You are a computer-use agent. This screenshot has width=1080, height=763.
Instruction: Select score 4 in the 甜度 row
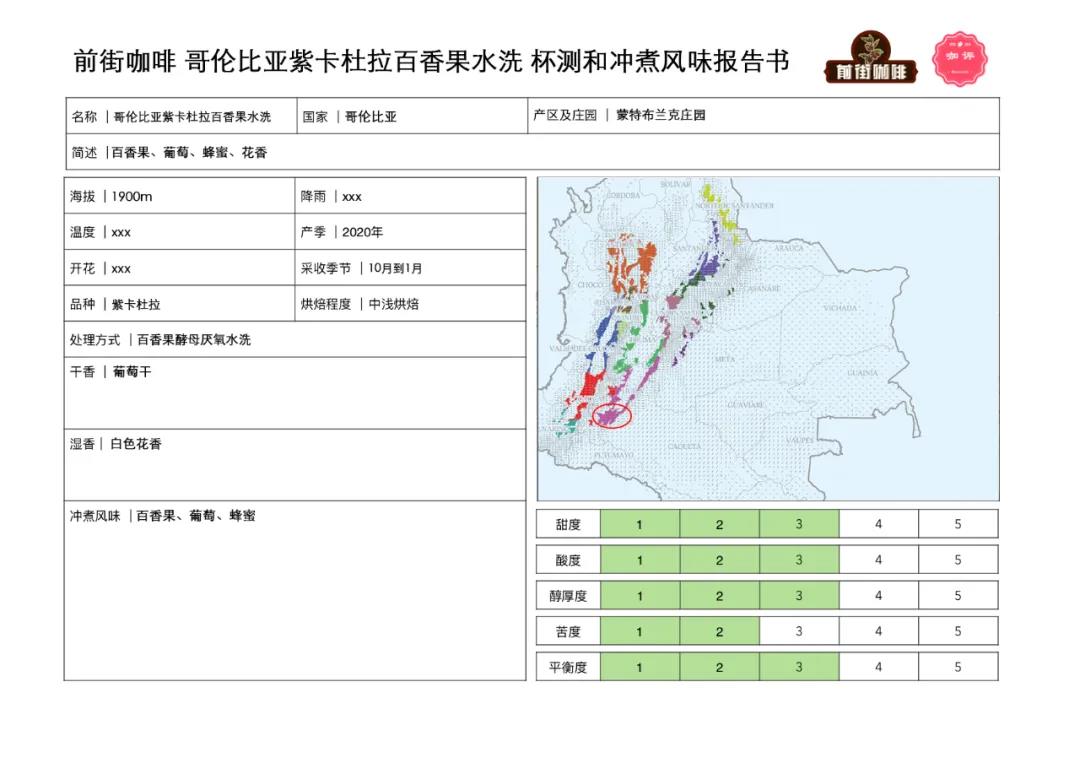coord(878,524)
